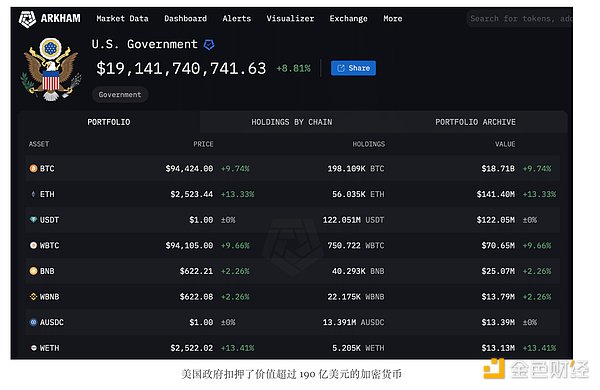Click the ETH price $2,523.44
This screenshot has width=600, height=390.
tap(192, 194)
